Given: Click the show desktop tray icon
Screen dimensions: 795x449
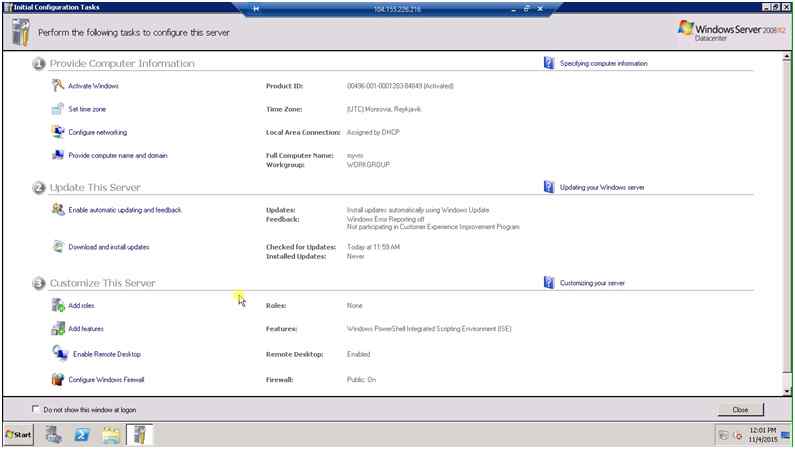Looking at the screenshot, I should [x=786, y=435].
